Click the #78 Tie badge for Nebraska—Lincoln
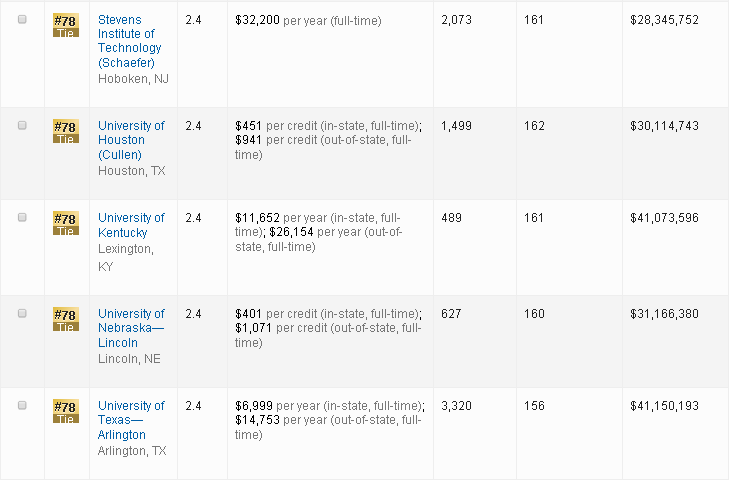The image size is (732, 480). (65, 320)
